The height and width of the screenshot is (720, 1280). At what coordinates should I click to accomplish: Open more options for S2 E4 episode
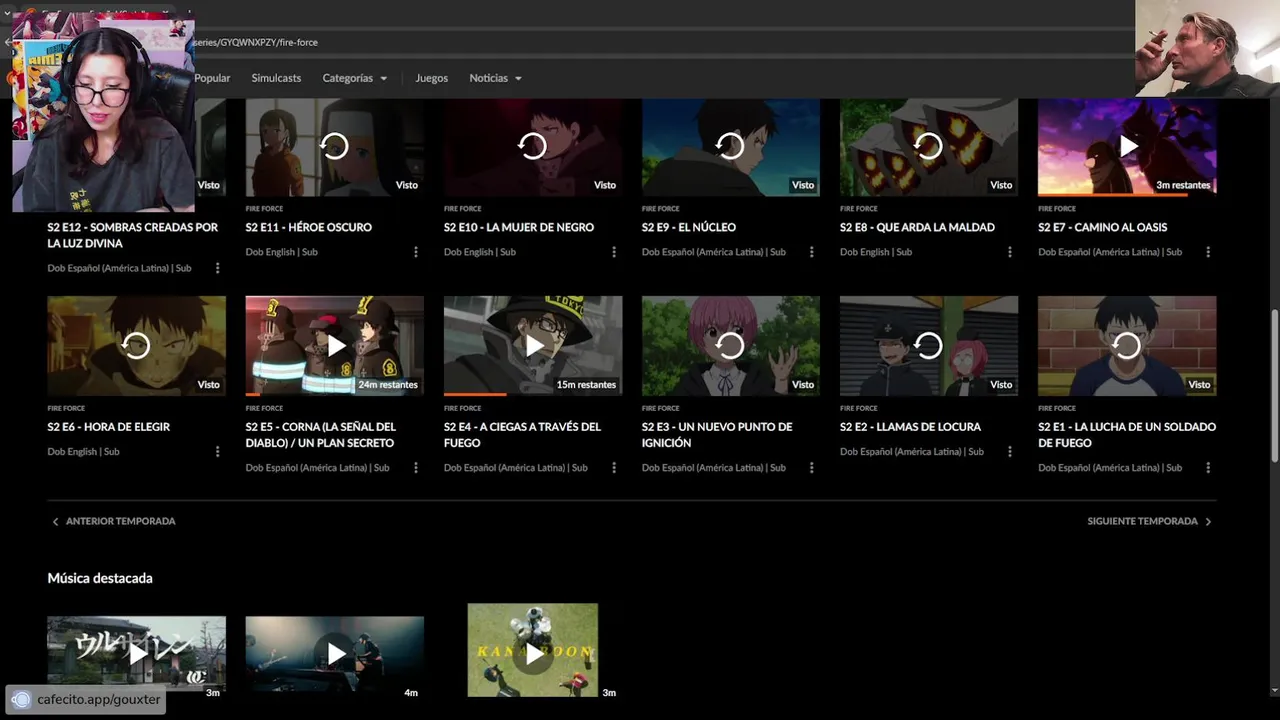[x=614, y=468]
